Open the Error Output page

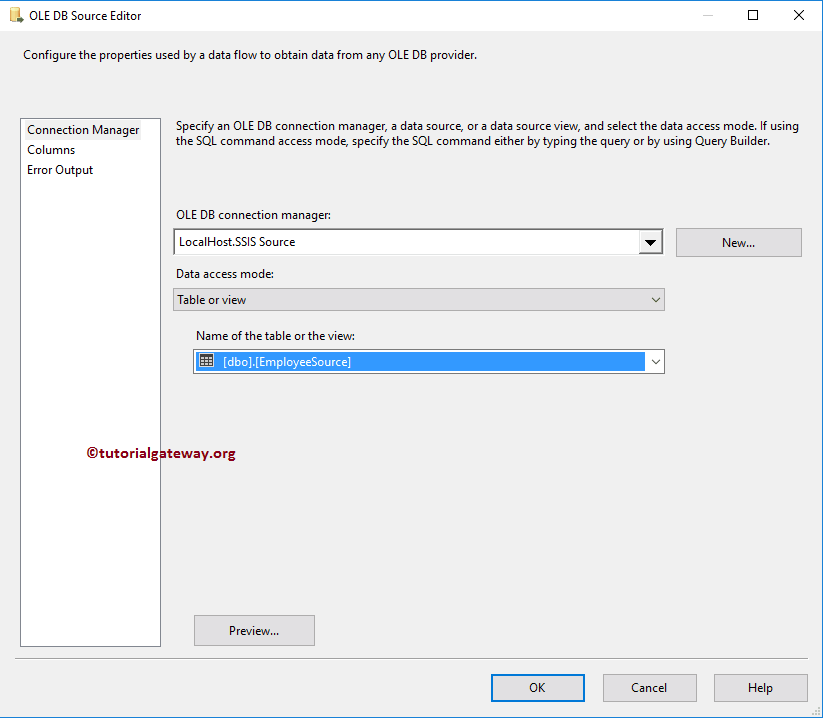(60, 169)
